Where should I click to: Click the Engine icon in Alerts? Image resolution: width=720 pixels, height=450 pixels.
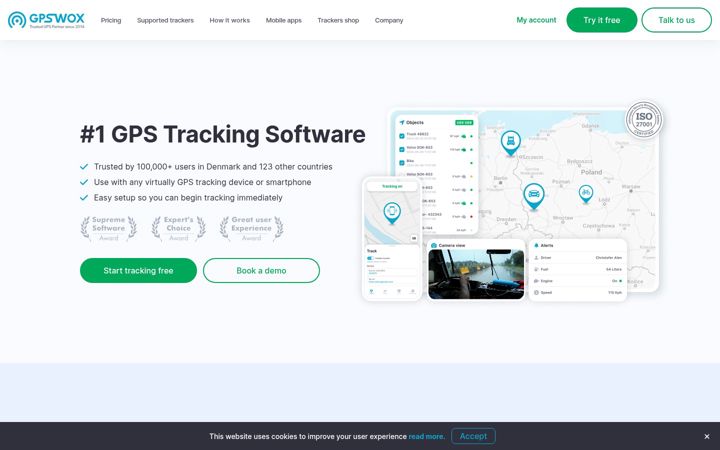(536, 281)
